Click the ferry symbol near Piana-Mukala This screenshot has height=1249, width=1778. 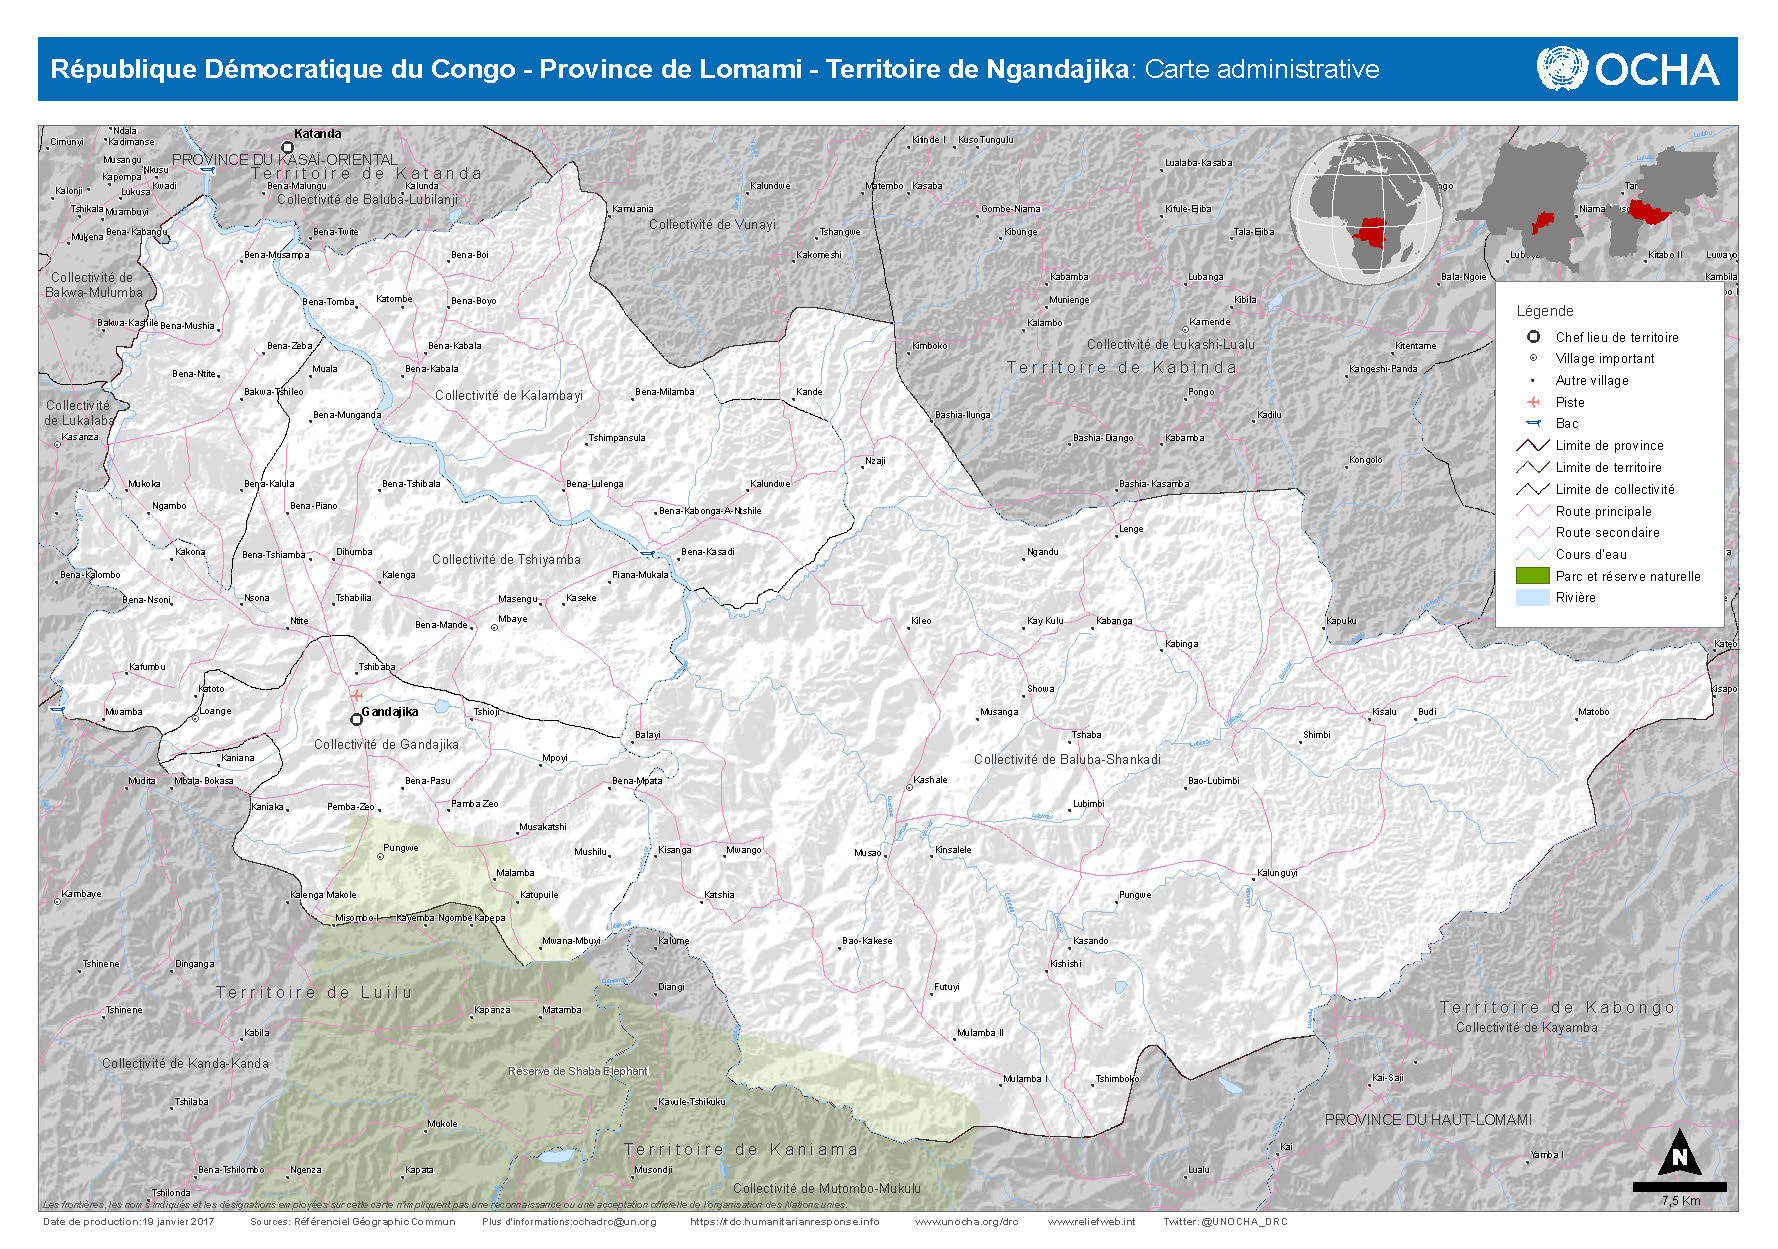pyautogui.click(x=647, y=553)
